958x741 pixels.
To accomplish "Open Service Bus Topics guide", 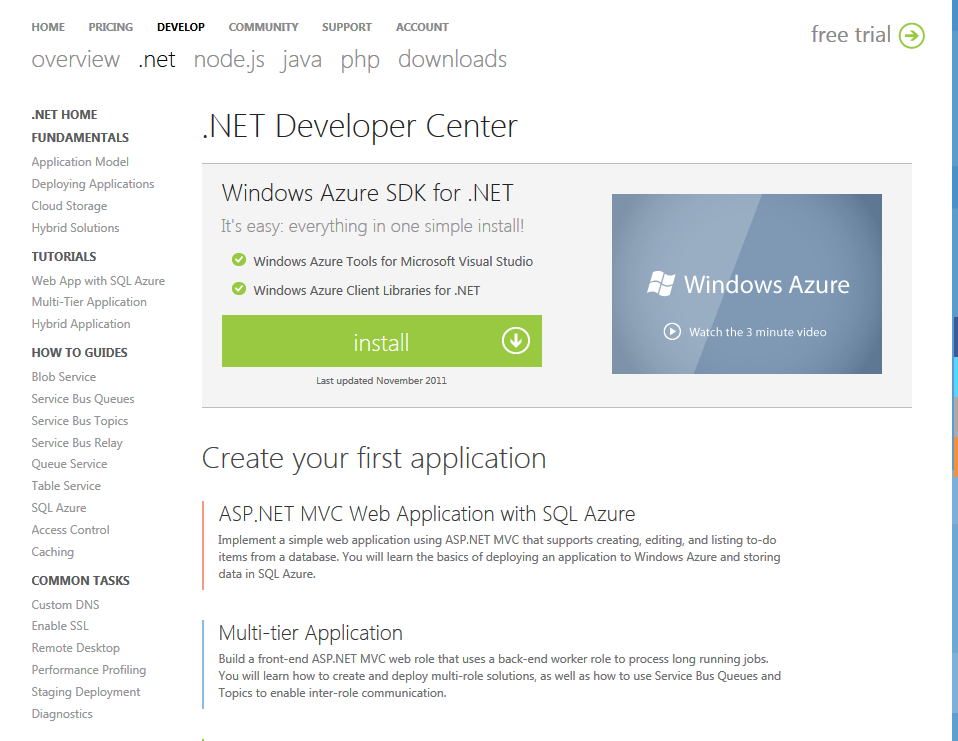I will [x=79, y=421].
